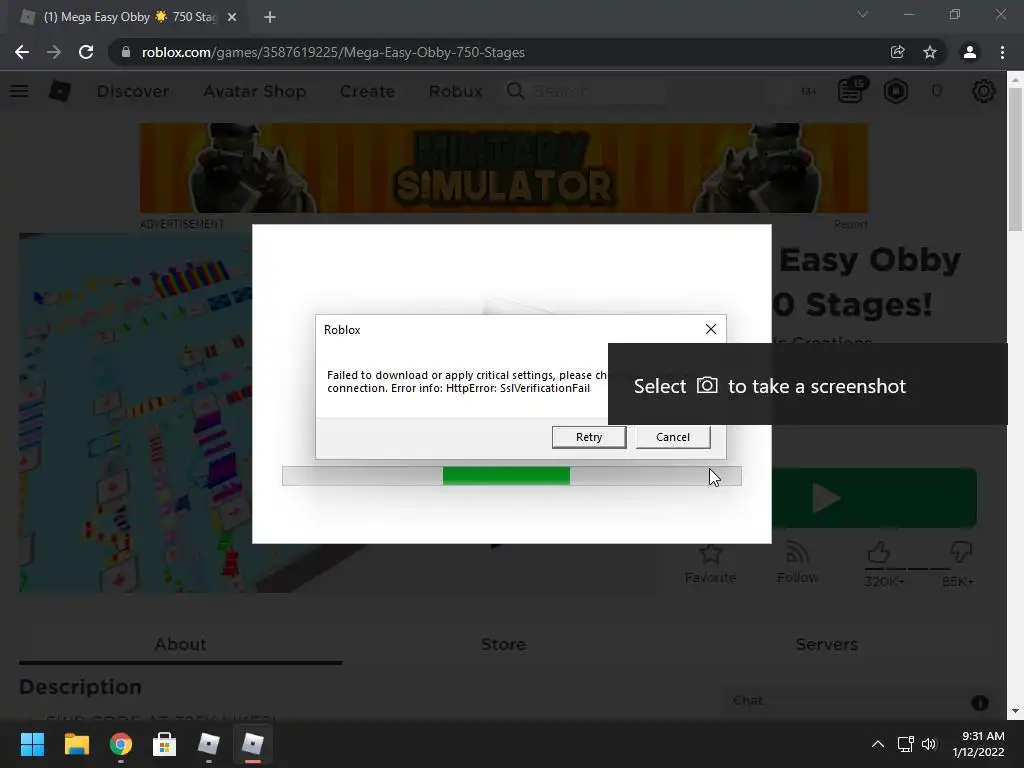
Task: Like the game with thumbs up
Action: point(879,553)
